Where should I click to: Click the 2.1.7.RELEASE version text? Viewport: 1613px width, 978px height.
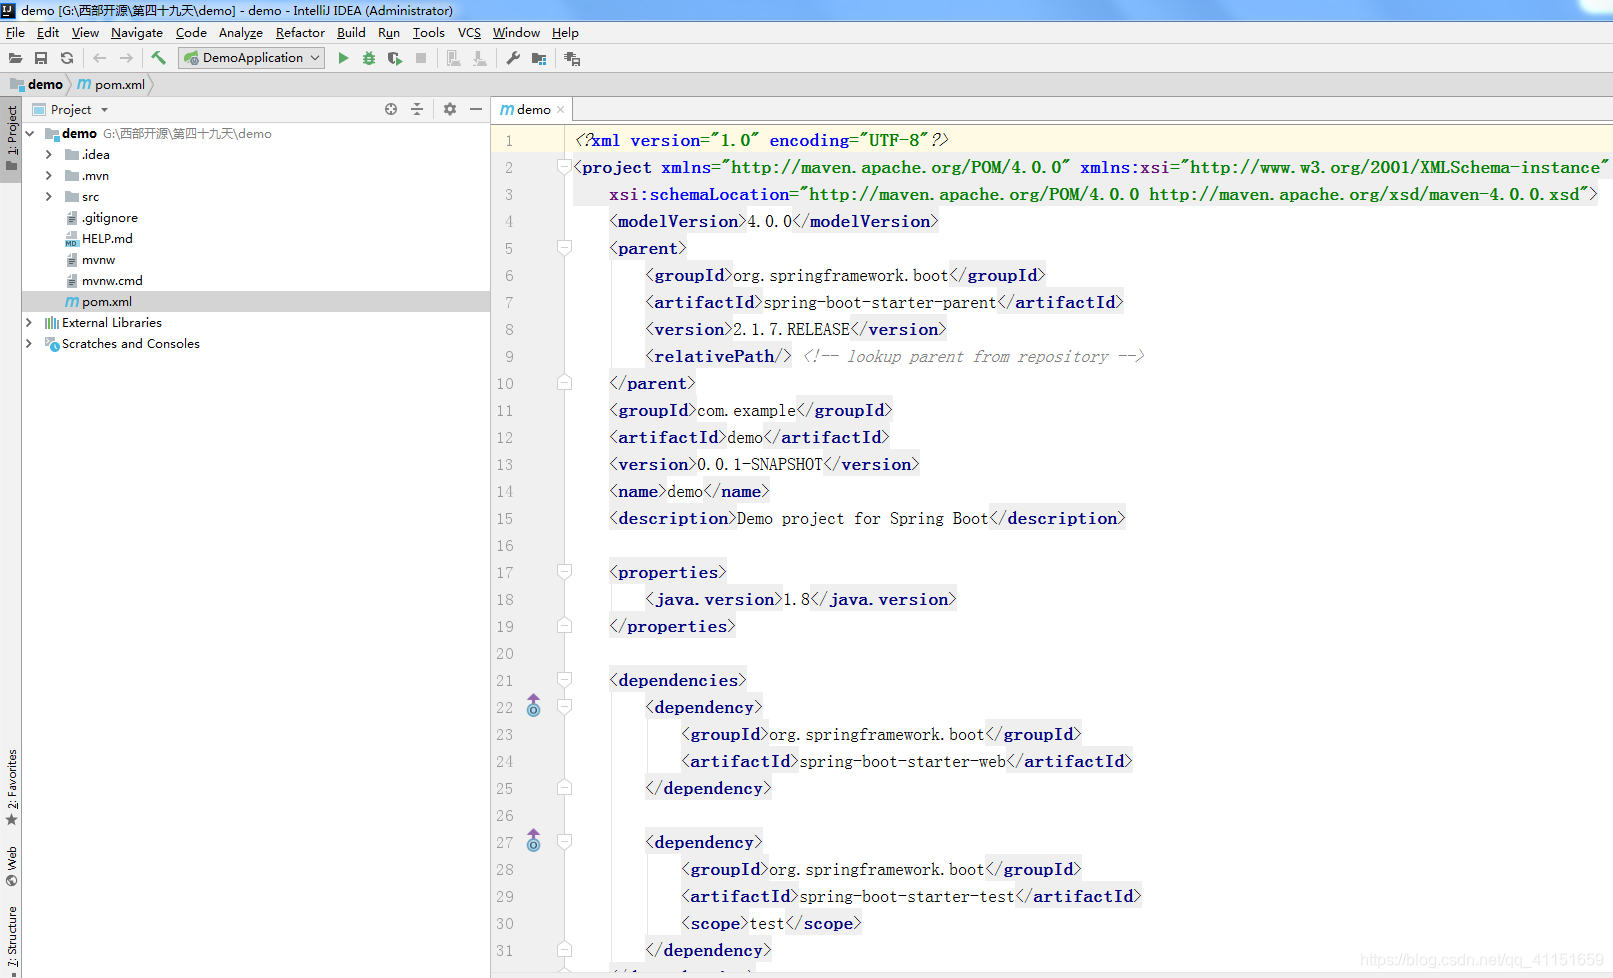[x=791, y=329]
